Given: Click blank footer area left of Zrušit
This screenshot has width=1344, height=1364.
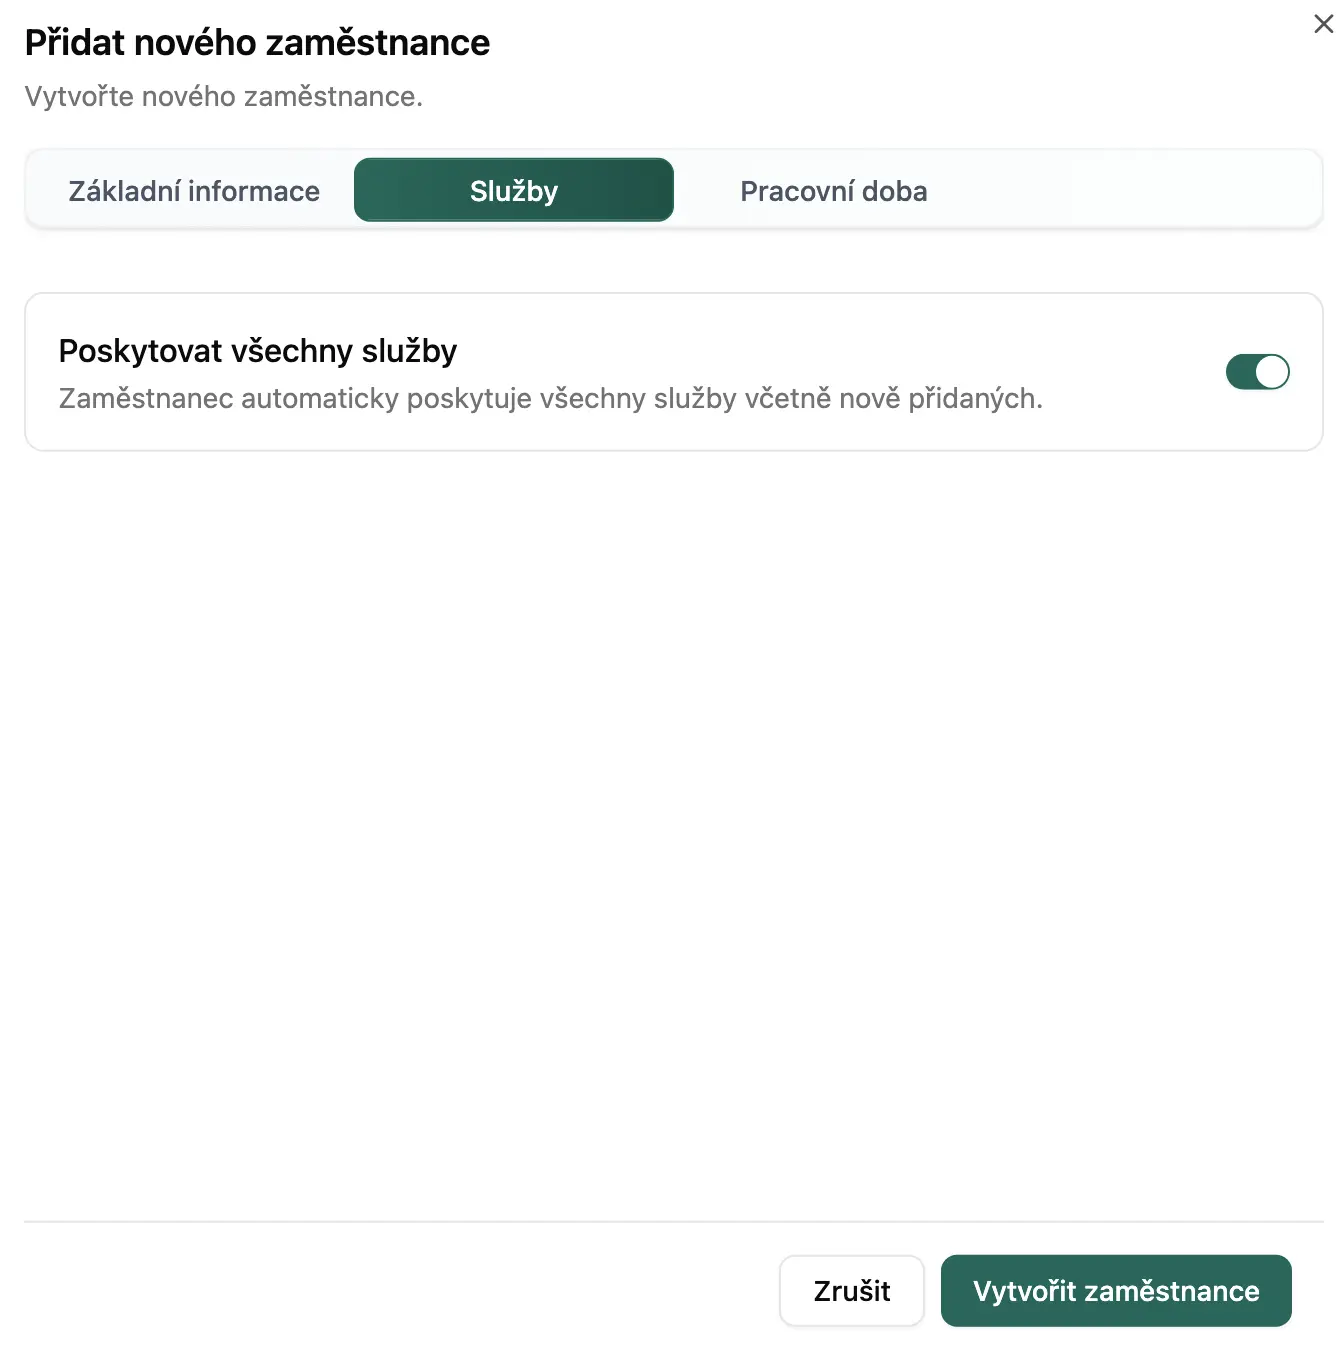Looking at the screenshot, I should click(x=400, y=1291).
